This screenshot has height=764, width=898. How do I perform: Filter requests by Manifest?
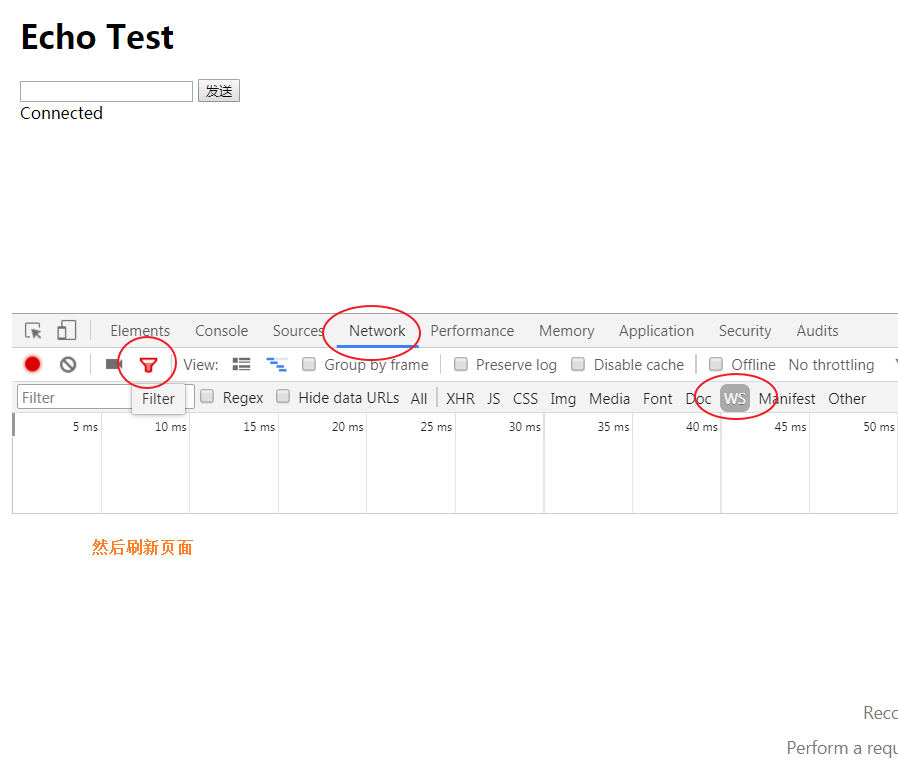pyautogui.click(x=787, y=399)
